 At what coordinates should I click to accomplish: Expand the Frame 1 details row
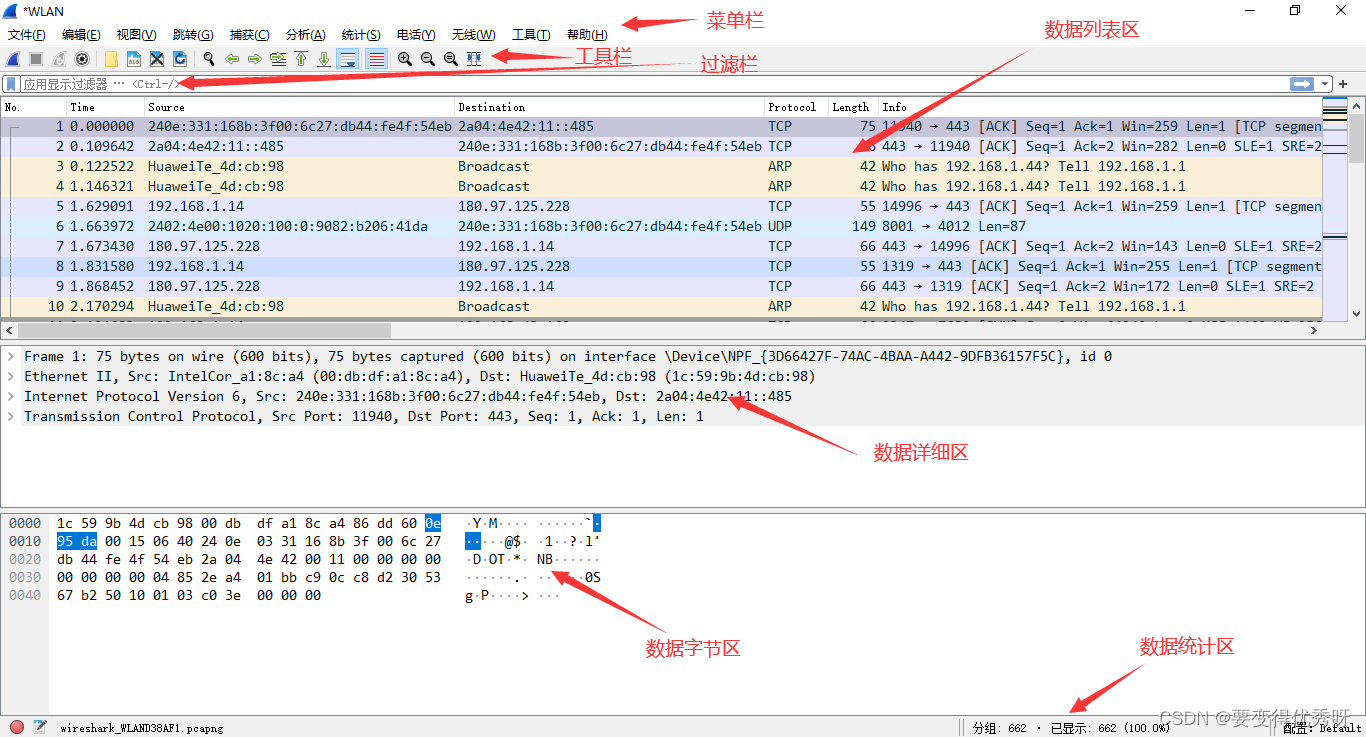(10, 356)
